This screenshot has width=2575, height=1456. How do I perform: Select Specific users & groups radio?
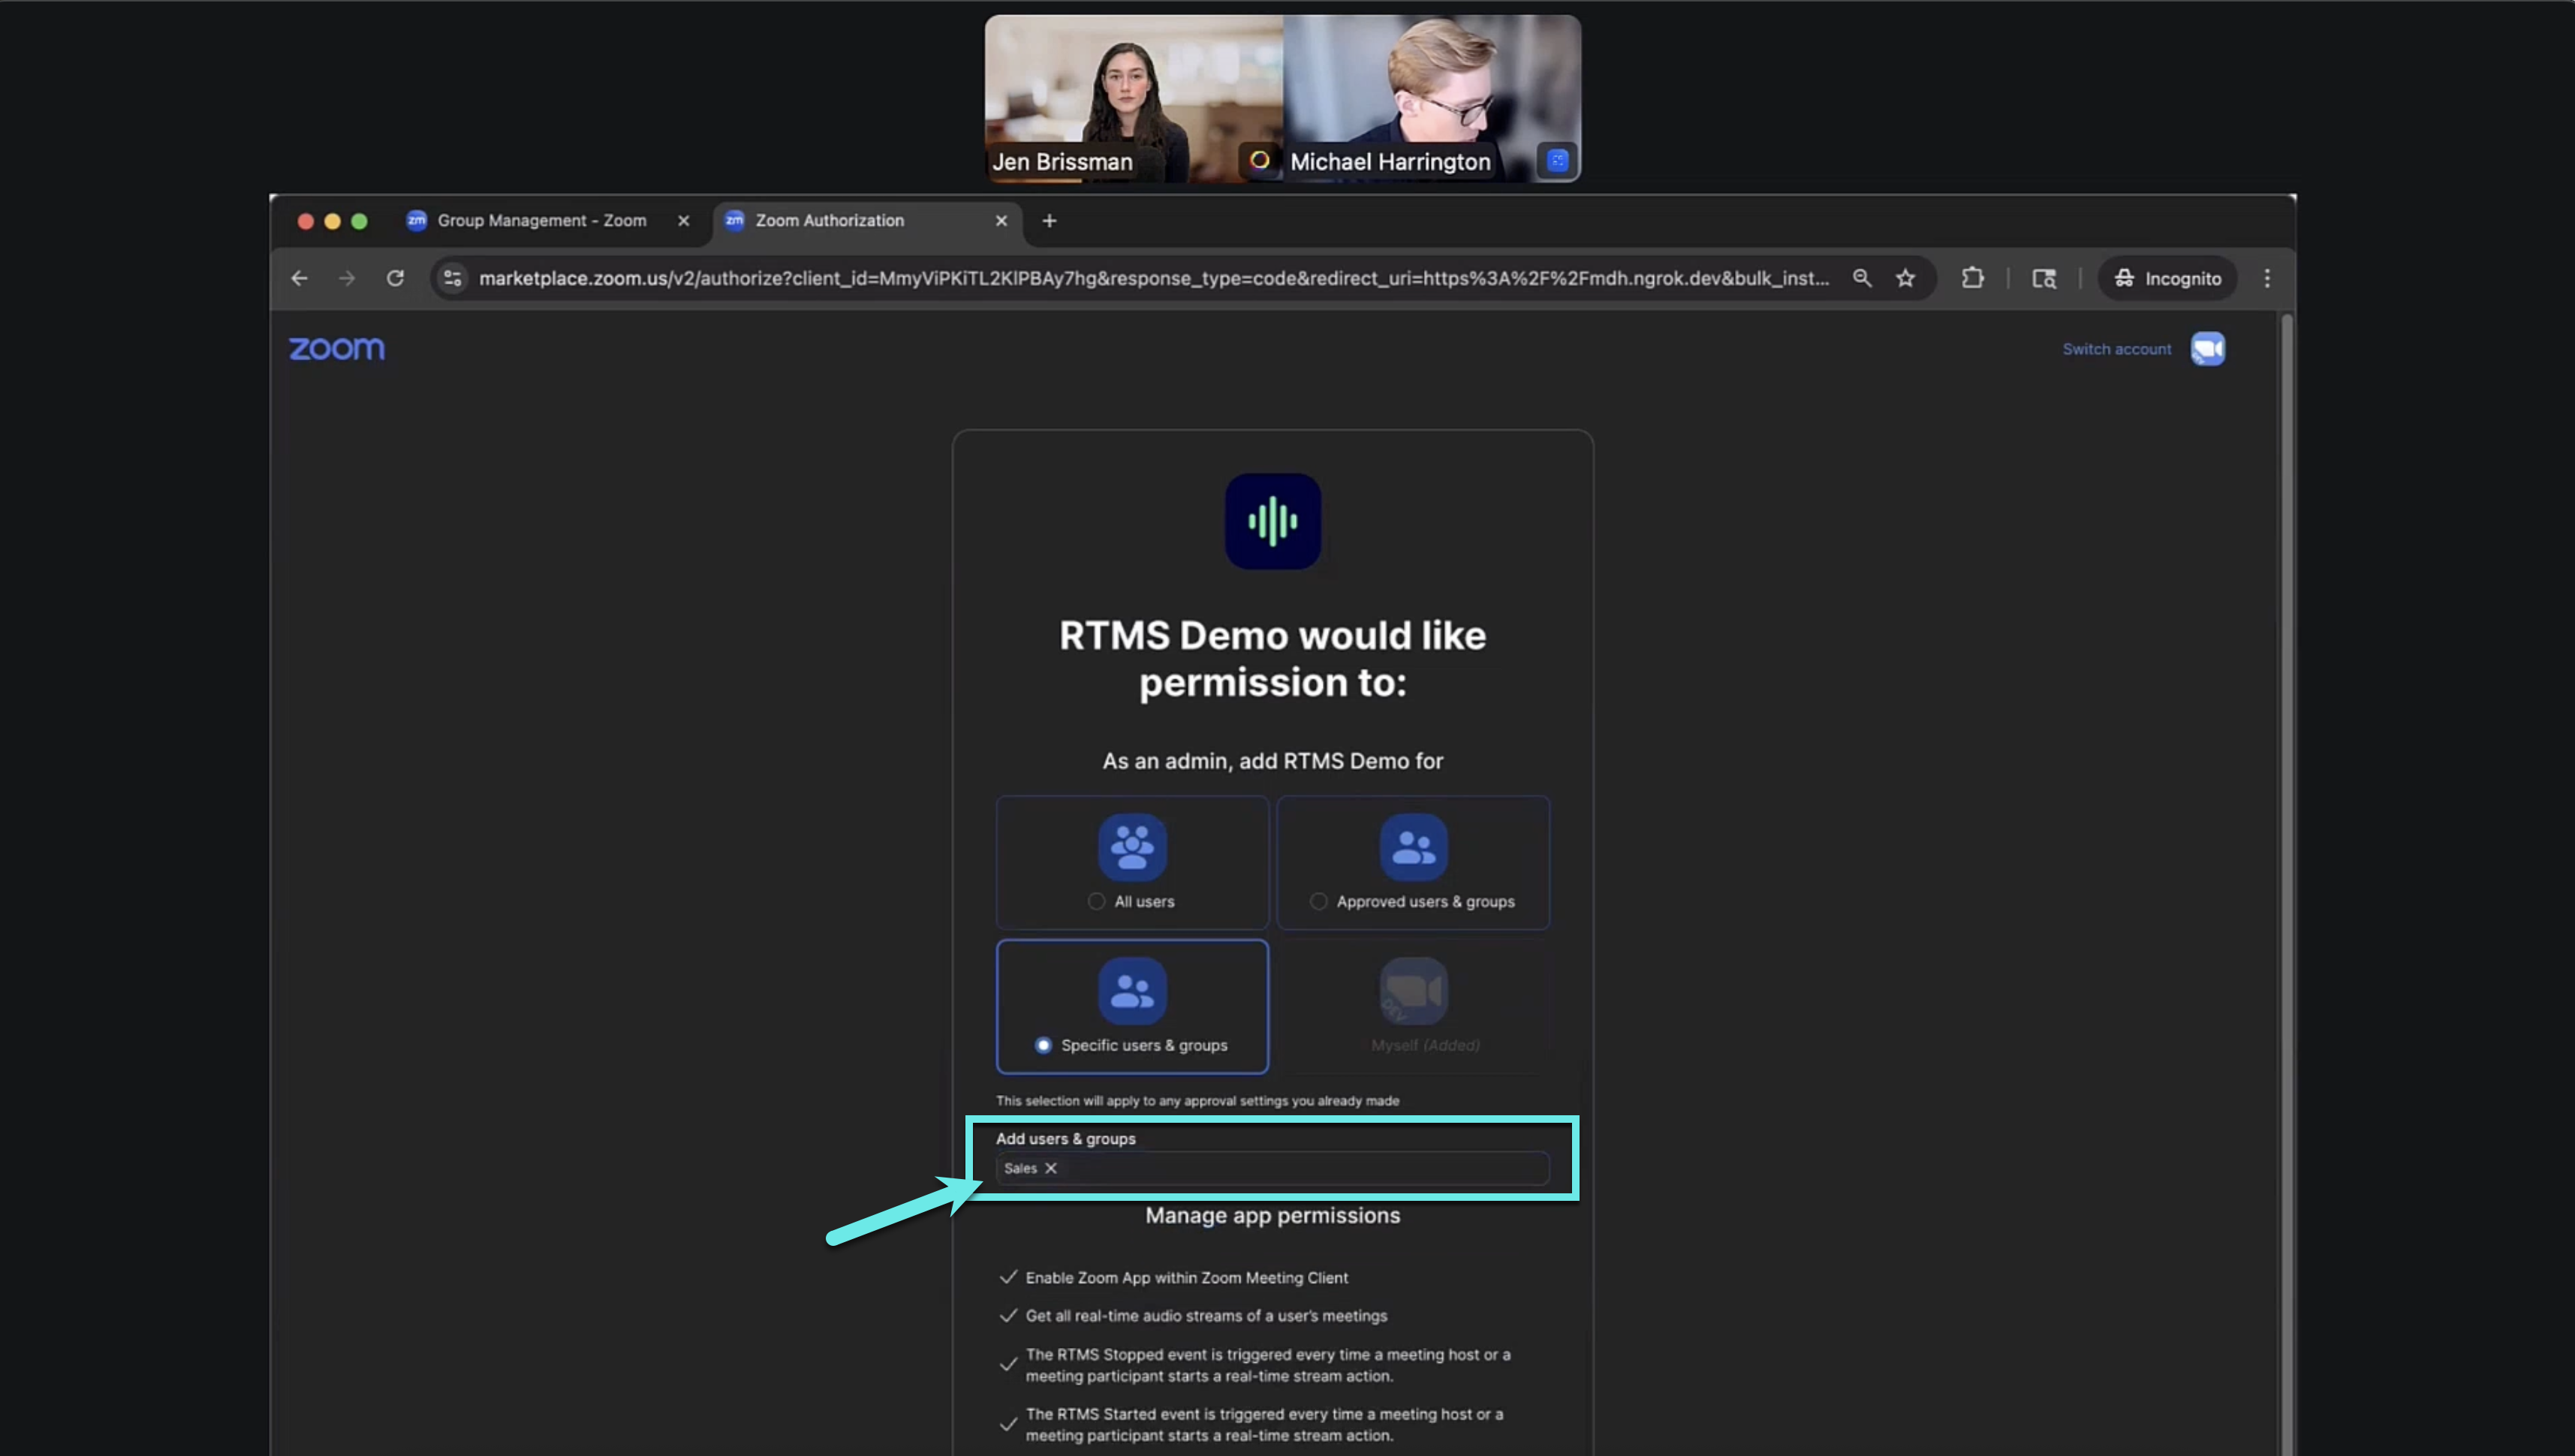(x=1043, y=1045)
